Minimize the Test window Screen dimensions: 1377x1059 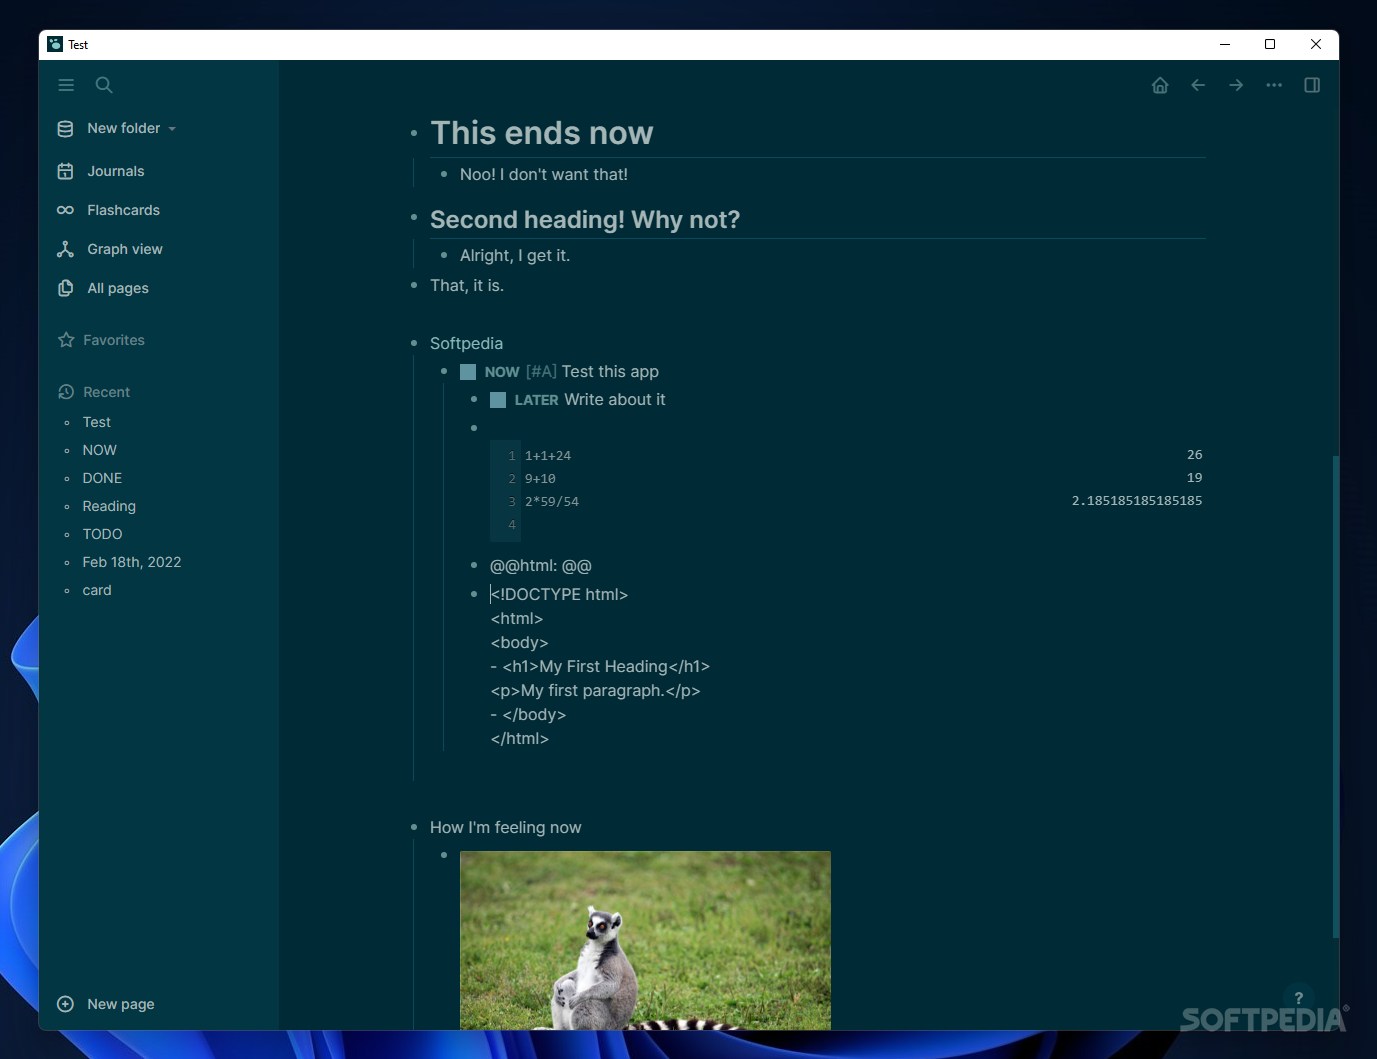[x=1224, y=44]
